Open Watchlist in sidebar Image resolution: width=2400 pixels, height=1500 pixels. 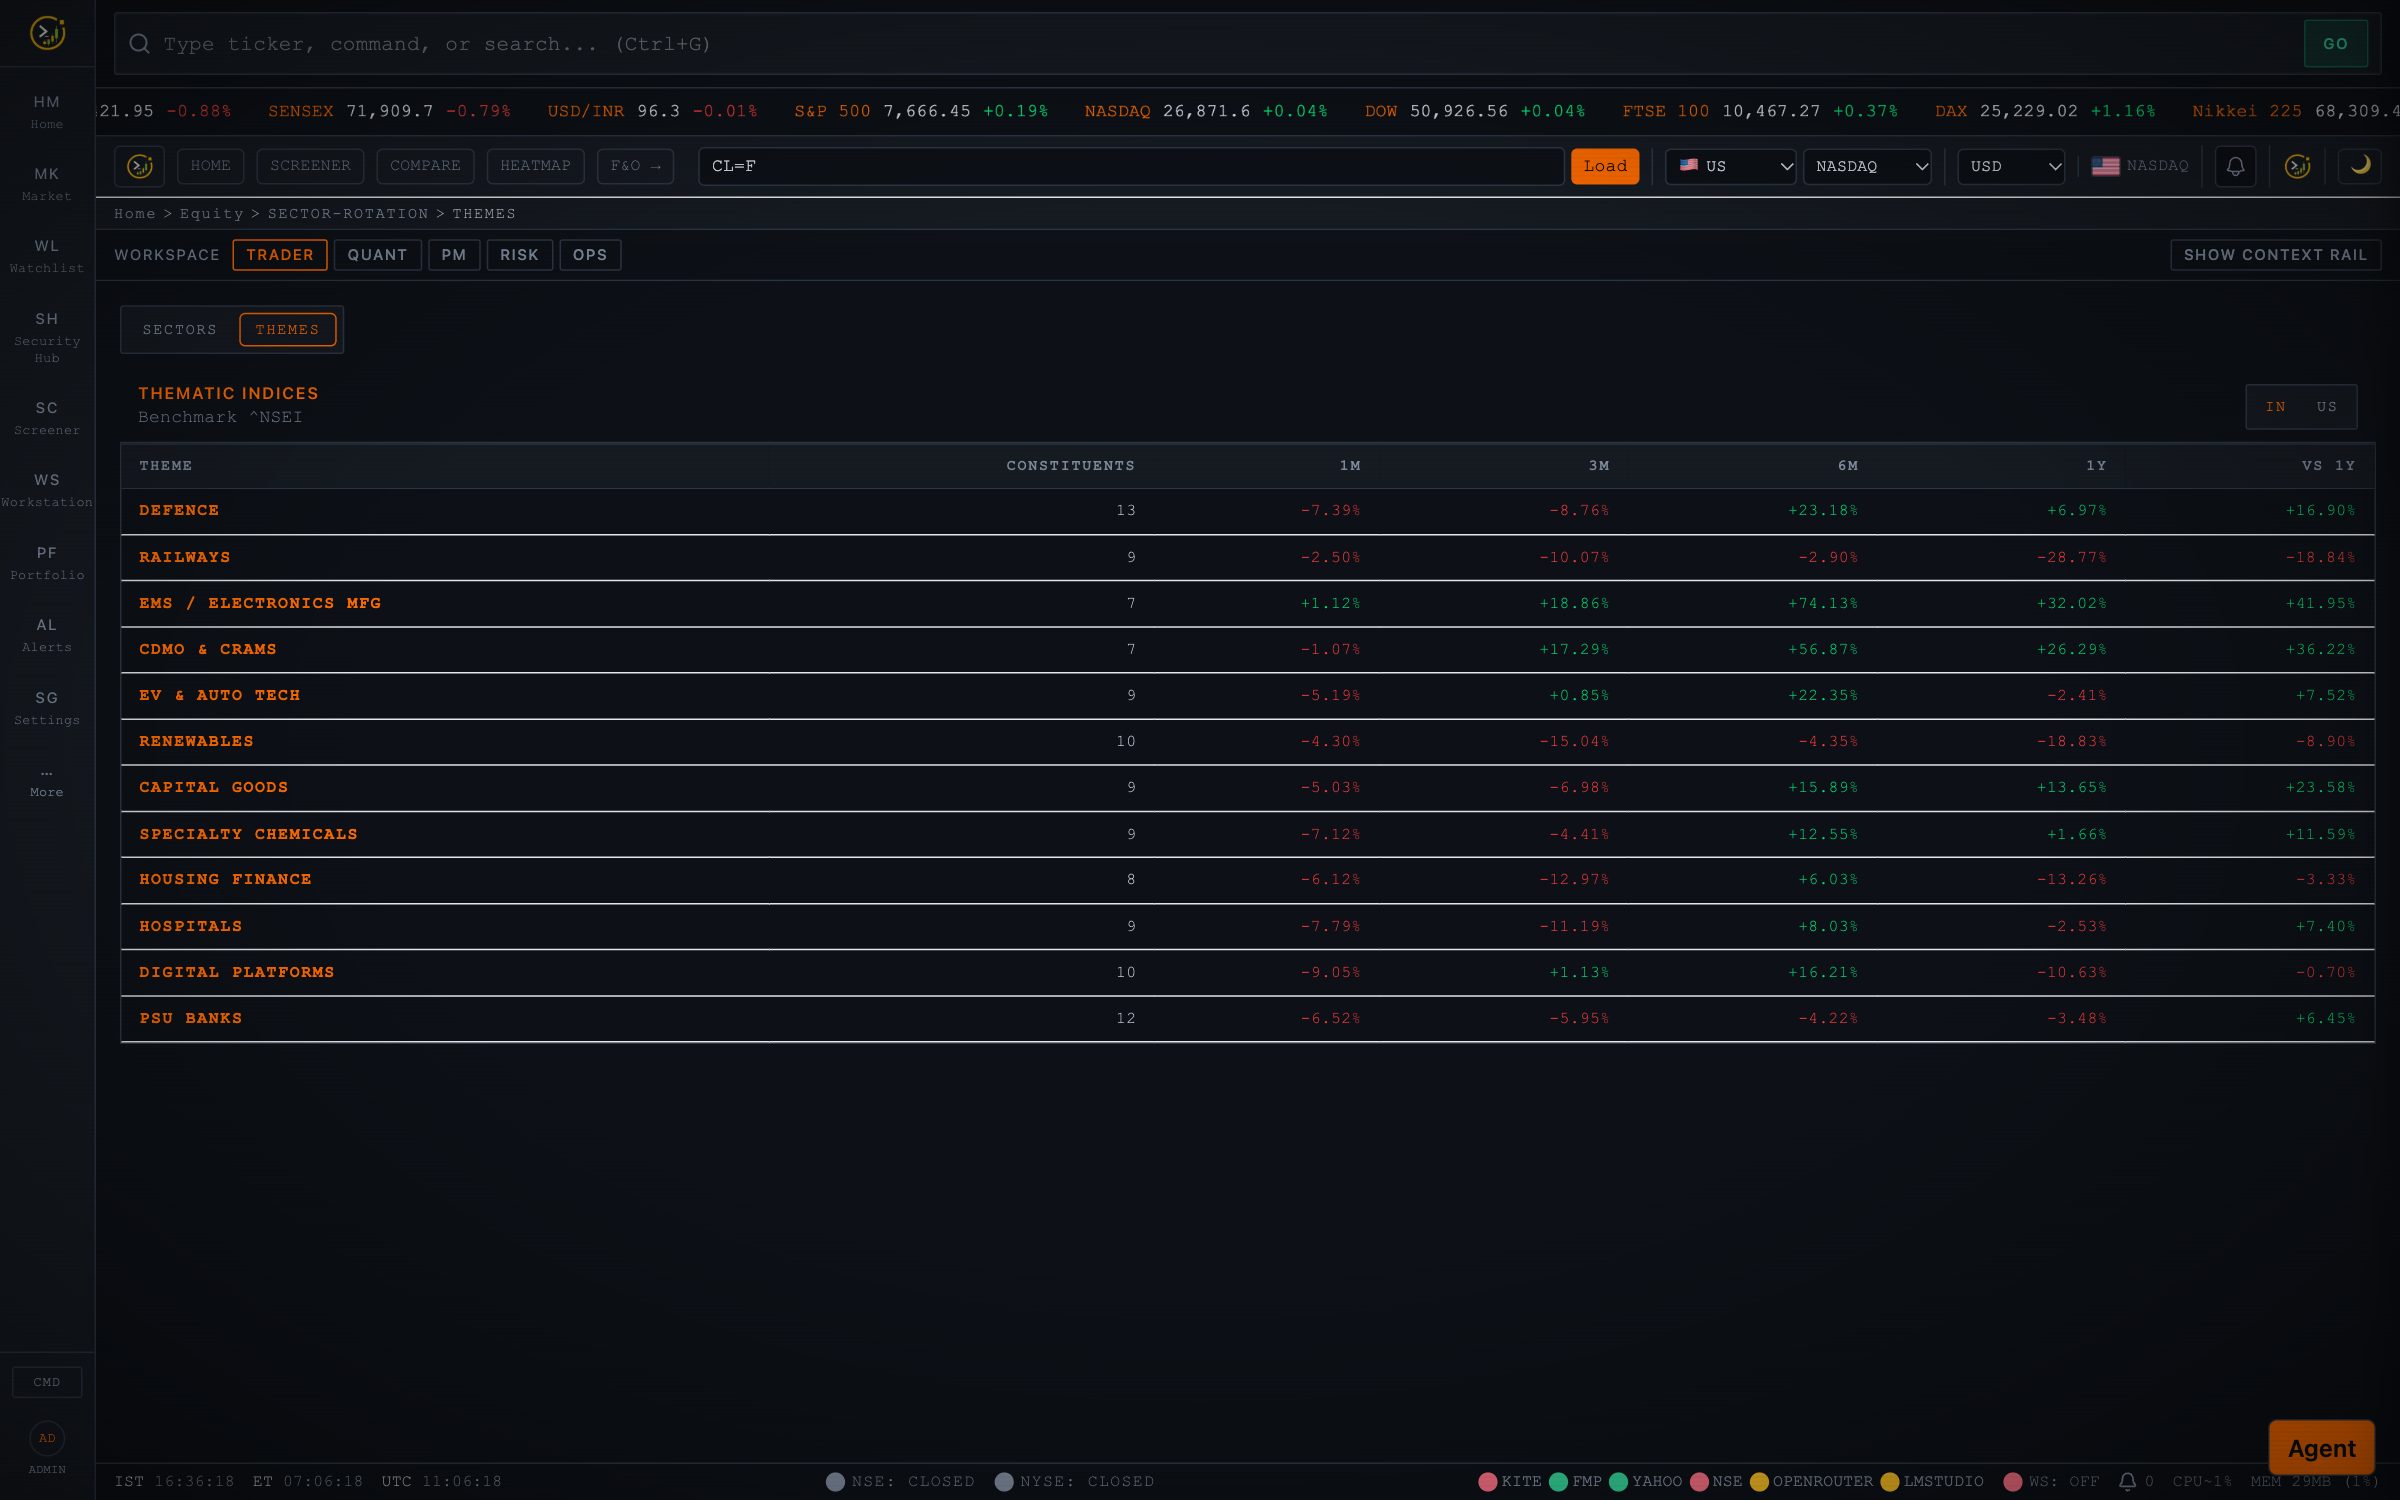tap(47, 255)
